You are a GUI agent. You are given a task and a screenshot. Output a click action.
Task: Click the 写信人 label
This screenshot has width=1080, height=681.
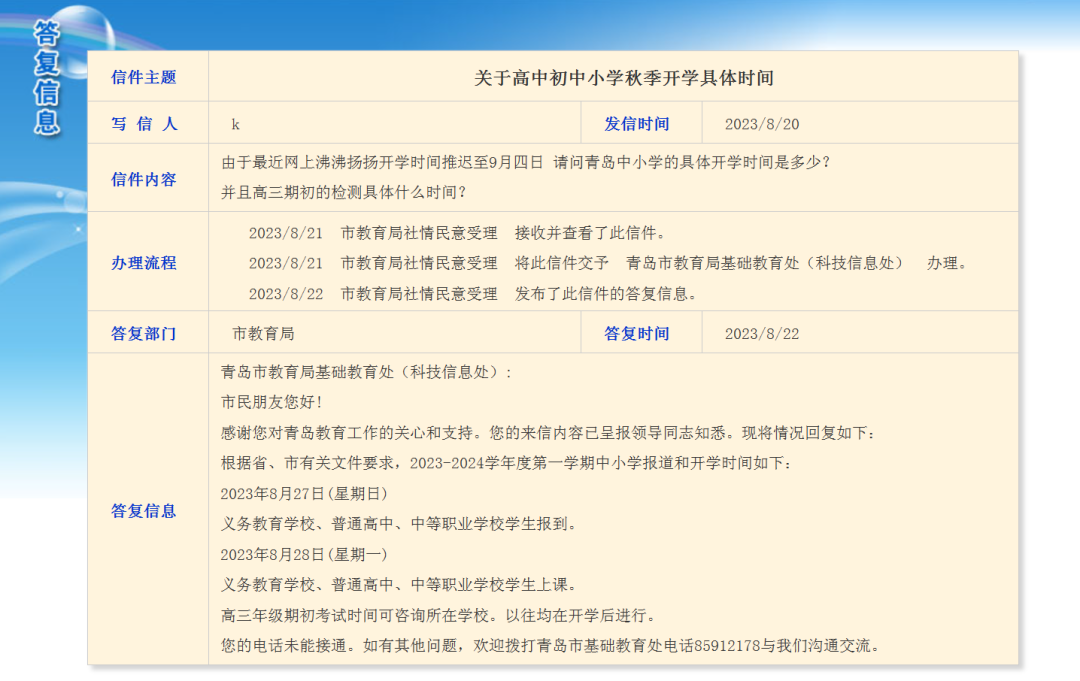point(143,124)
